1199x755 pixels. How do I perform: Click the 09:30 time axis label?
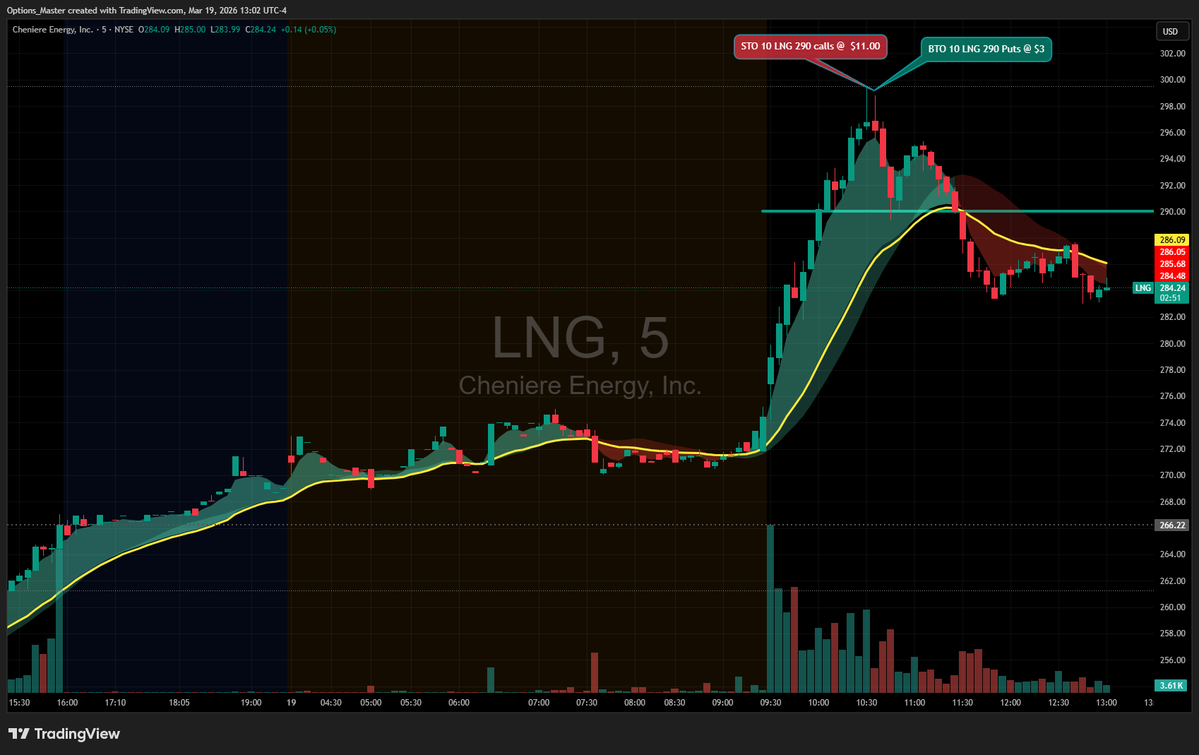click(771, 702)
